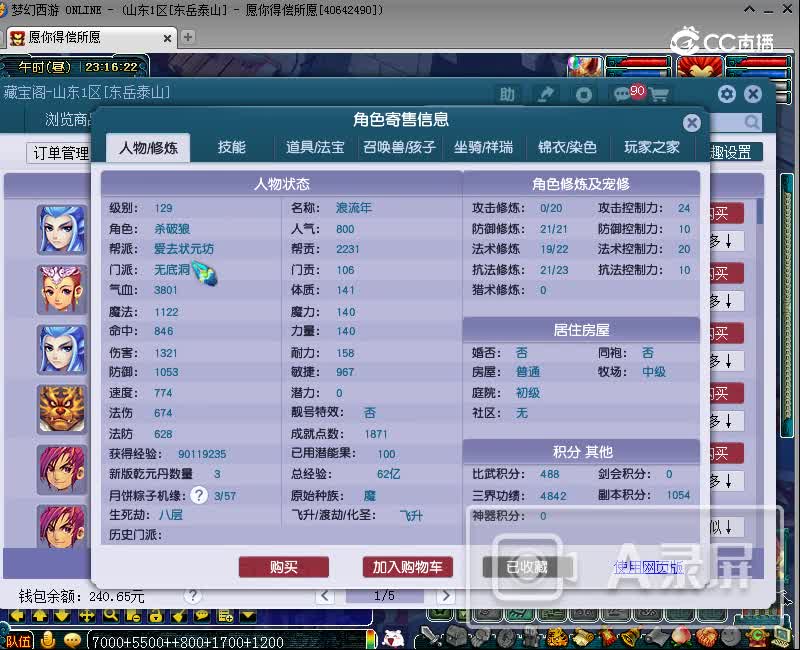Image resolution: width=800 pixels, height=650 pixels.
Task: Click the red lion pet portrait at top
Action: pos(699,67)
